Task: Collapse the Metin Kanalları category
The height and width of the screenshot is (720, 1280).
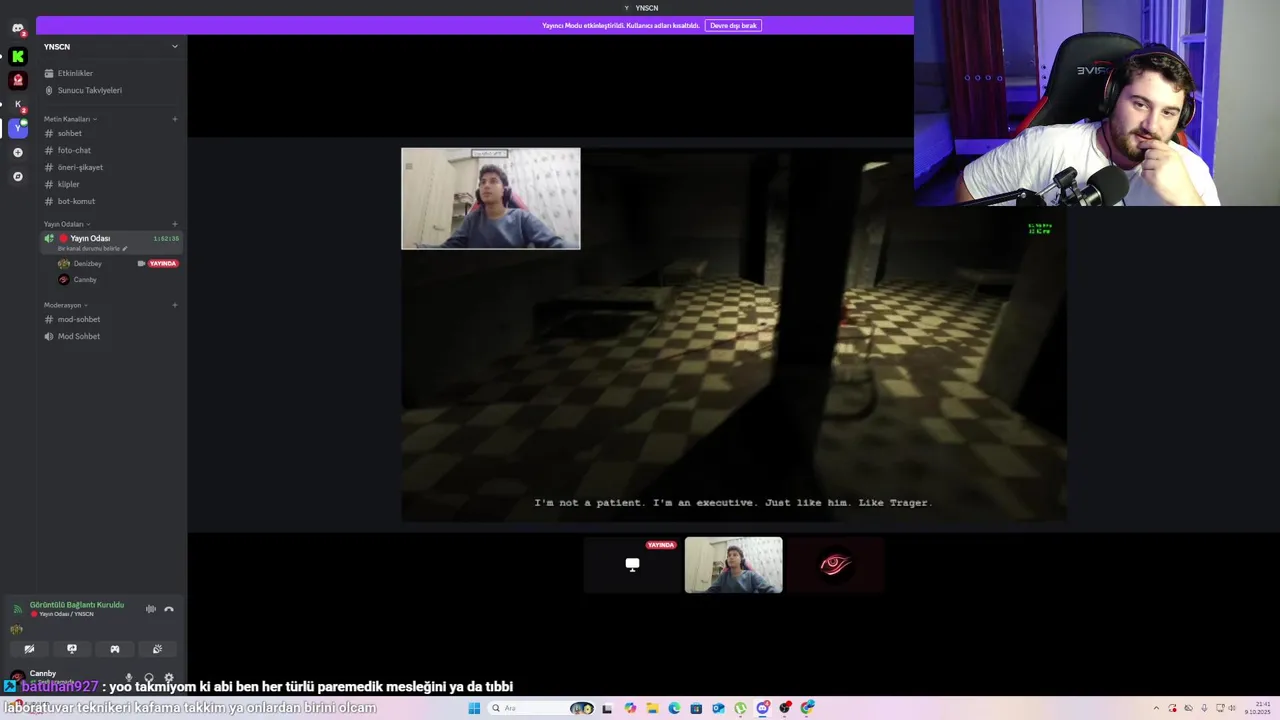Action: (x=69, y=119)
